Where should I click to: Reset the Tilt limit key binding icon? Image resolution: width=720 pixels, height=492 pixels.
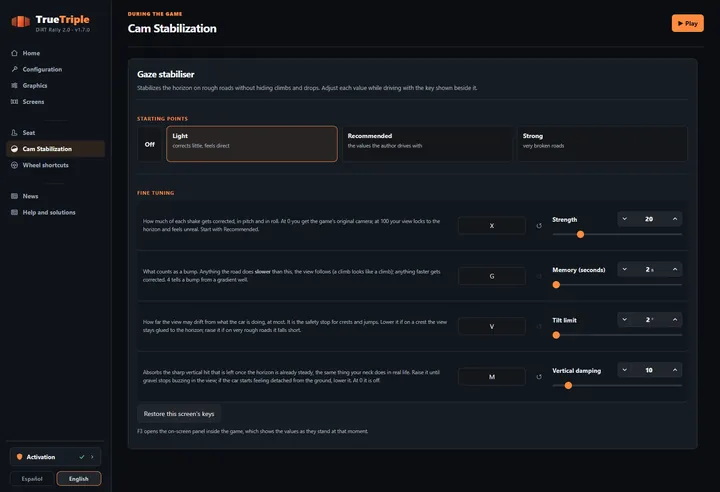(539, 327)
